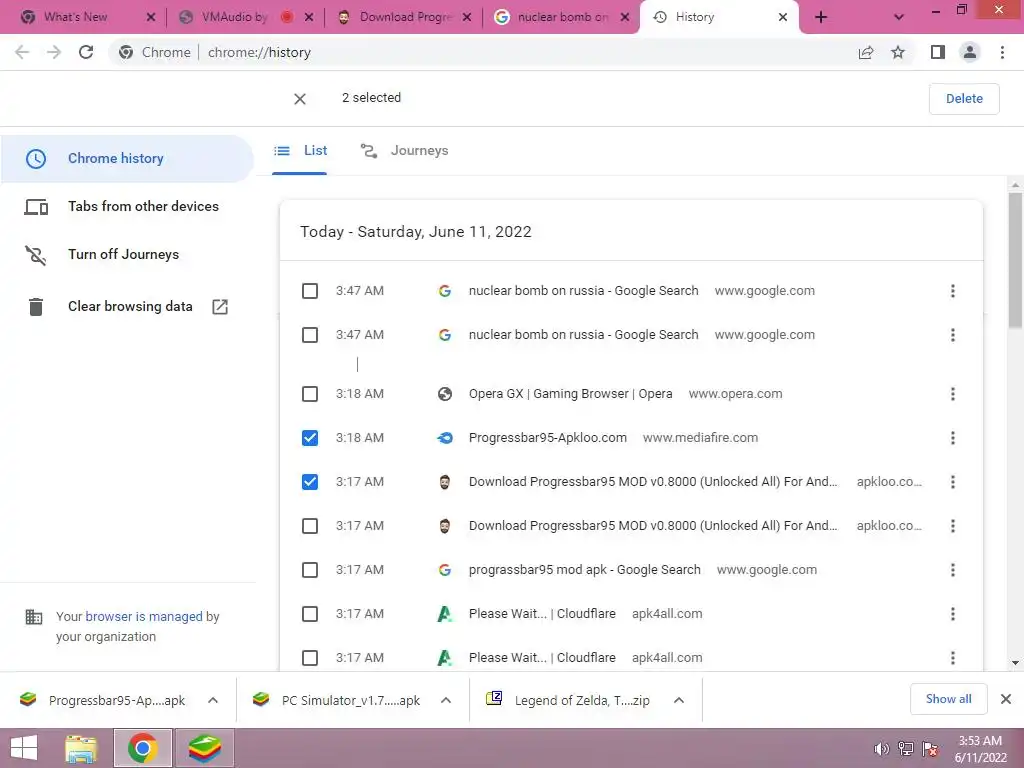Close the What's New tab
The width and height of the screenshot is (1024, 768).
click(x=151, y=18)
